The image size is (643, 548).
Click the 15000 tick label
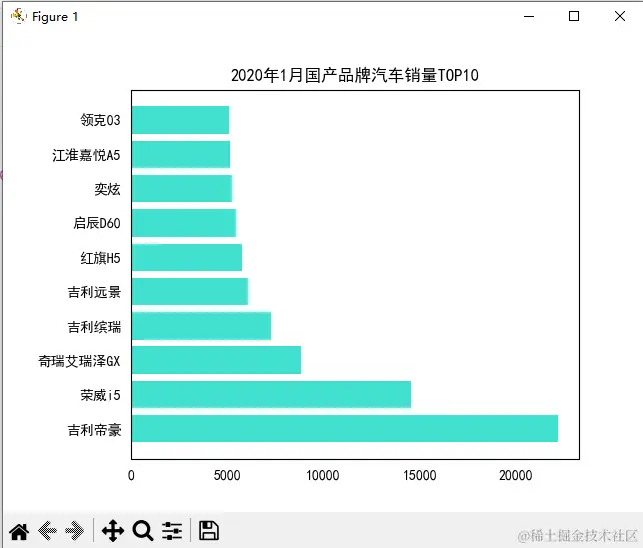(x=420, y=475)
